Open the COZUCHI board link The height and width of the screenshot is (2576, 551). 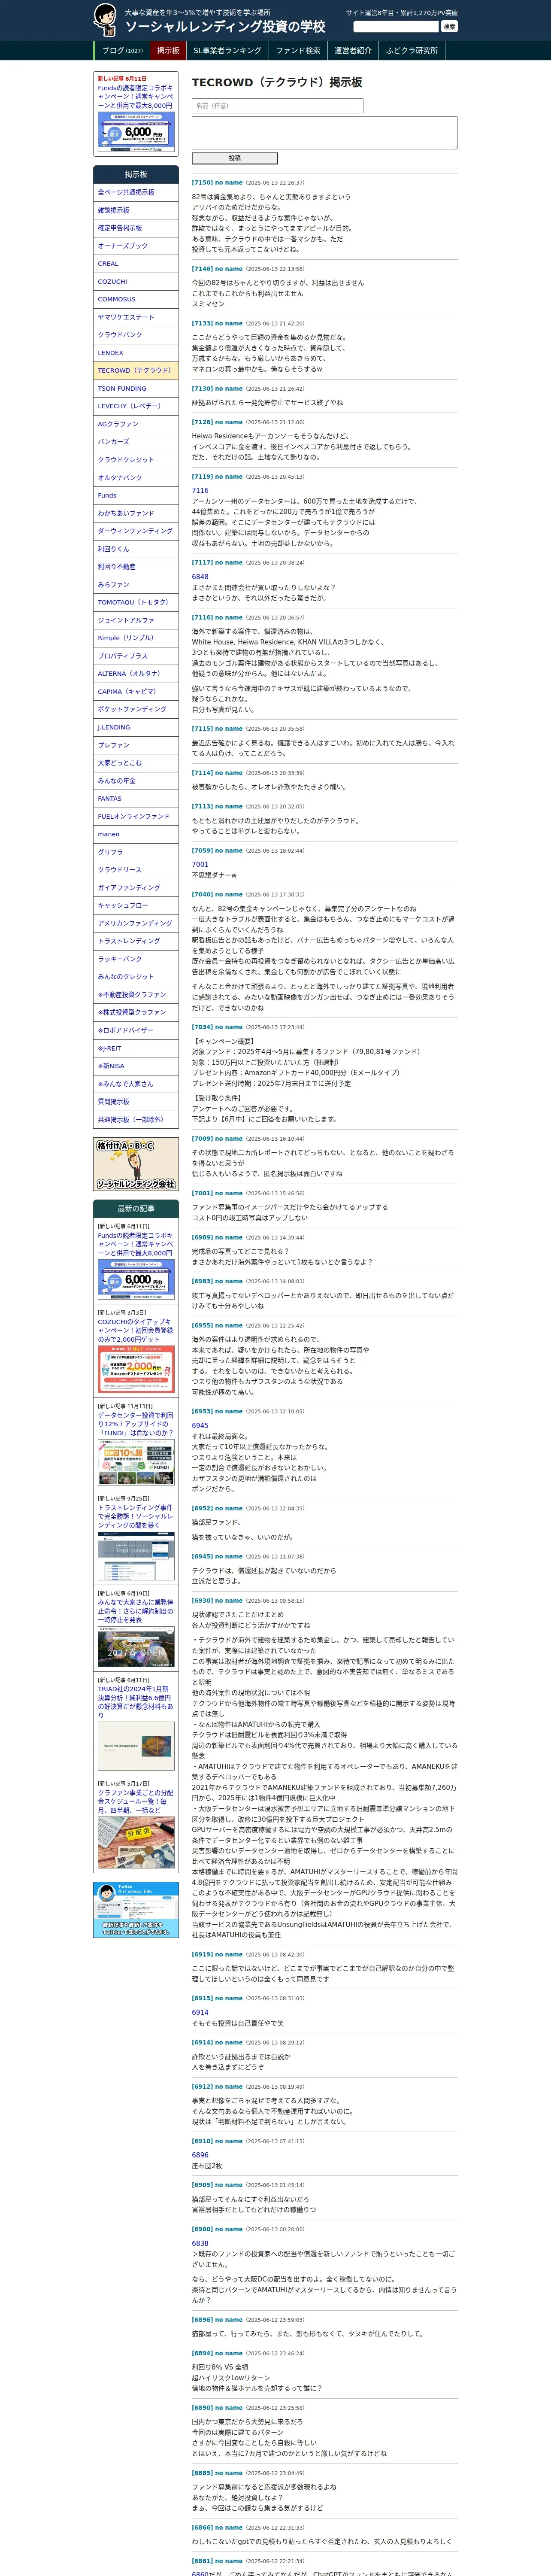click(136, 282)
